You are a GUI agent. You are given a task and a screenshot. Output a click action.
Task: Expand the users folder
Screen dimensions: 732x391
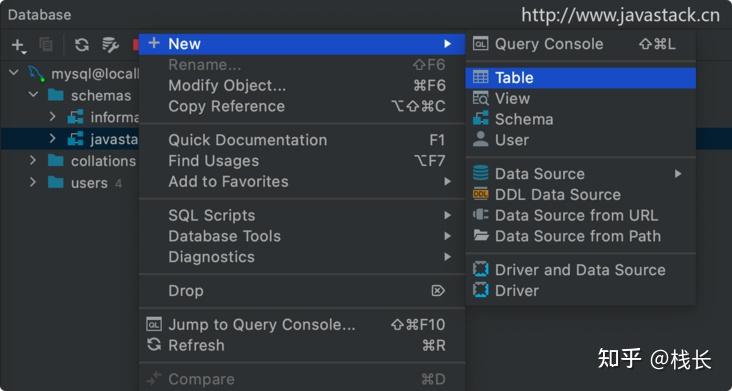coord(33,182)
